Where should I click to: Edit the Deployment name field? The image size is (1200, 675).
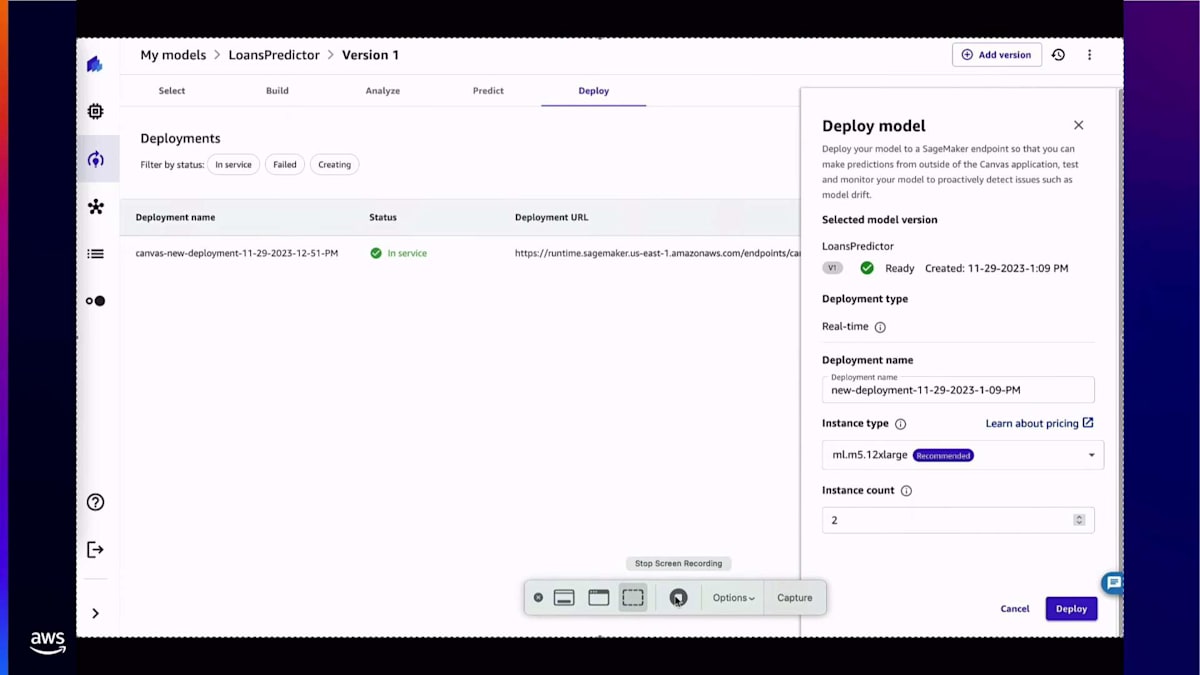click(x=958, y=389)
